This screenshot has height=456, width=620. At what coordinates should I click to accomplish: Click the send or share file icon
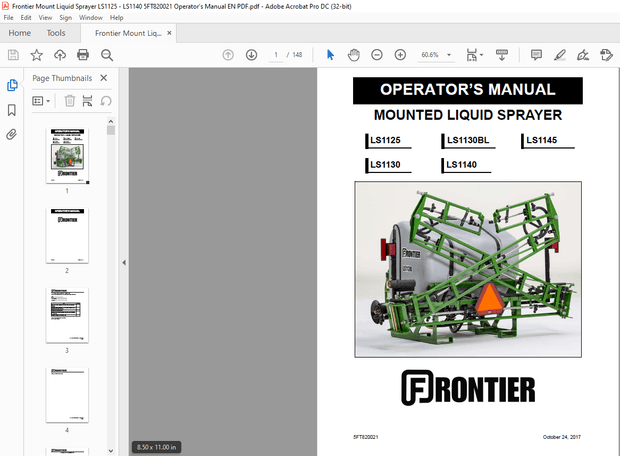[606, 55]
